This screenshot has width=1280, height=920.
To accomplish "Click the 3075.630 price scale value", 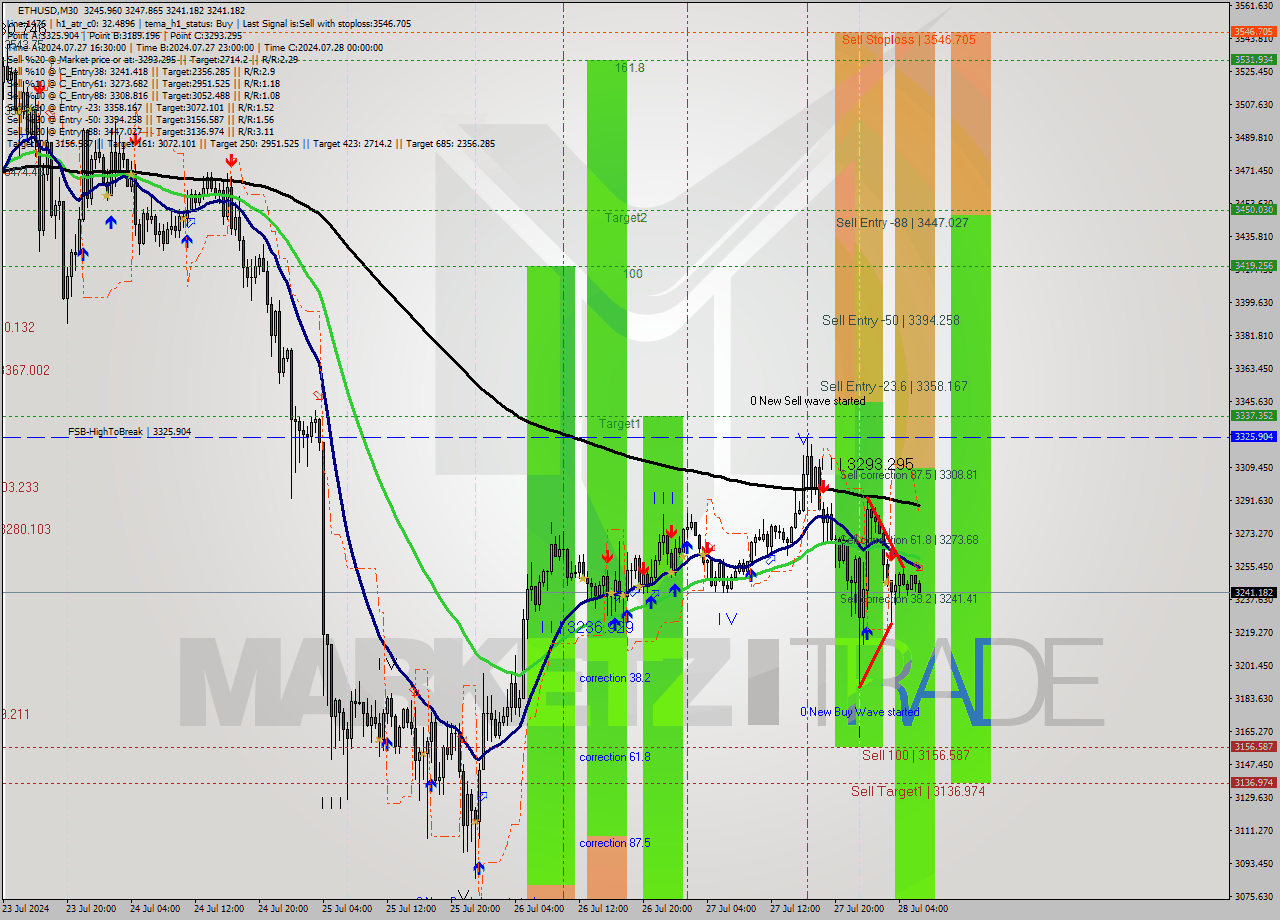I will (1253, 896).
